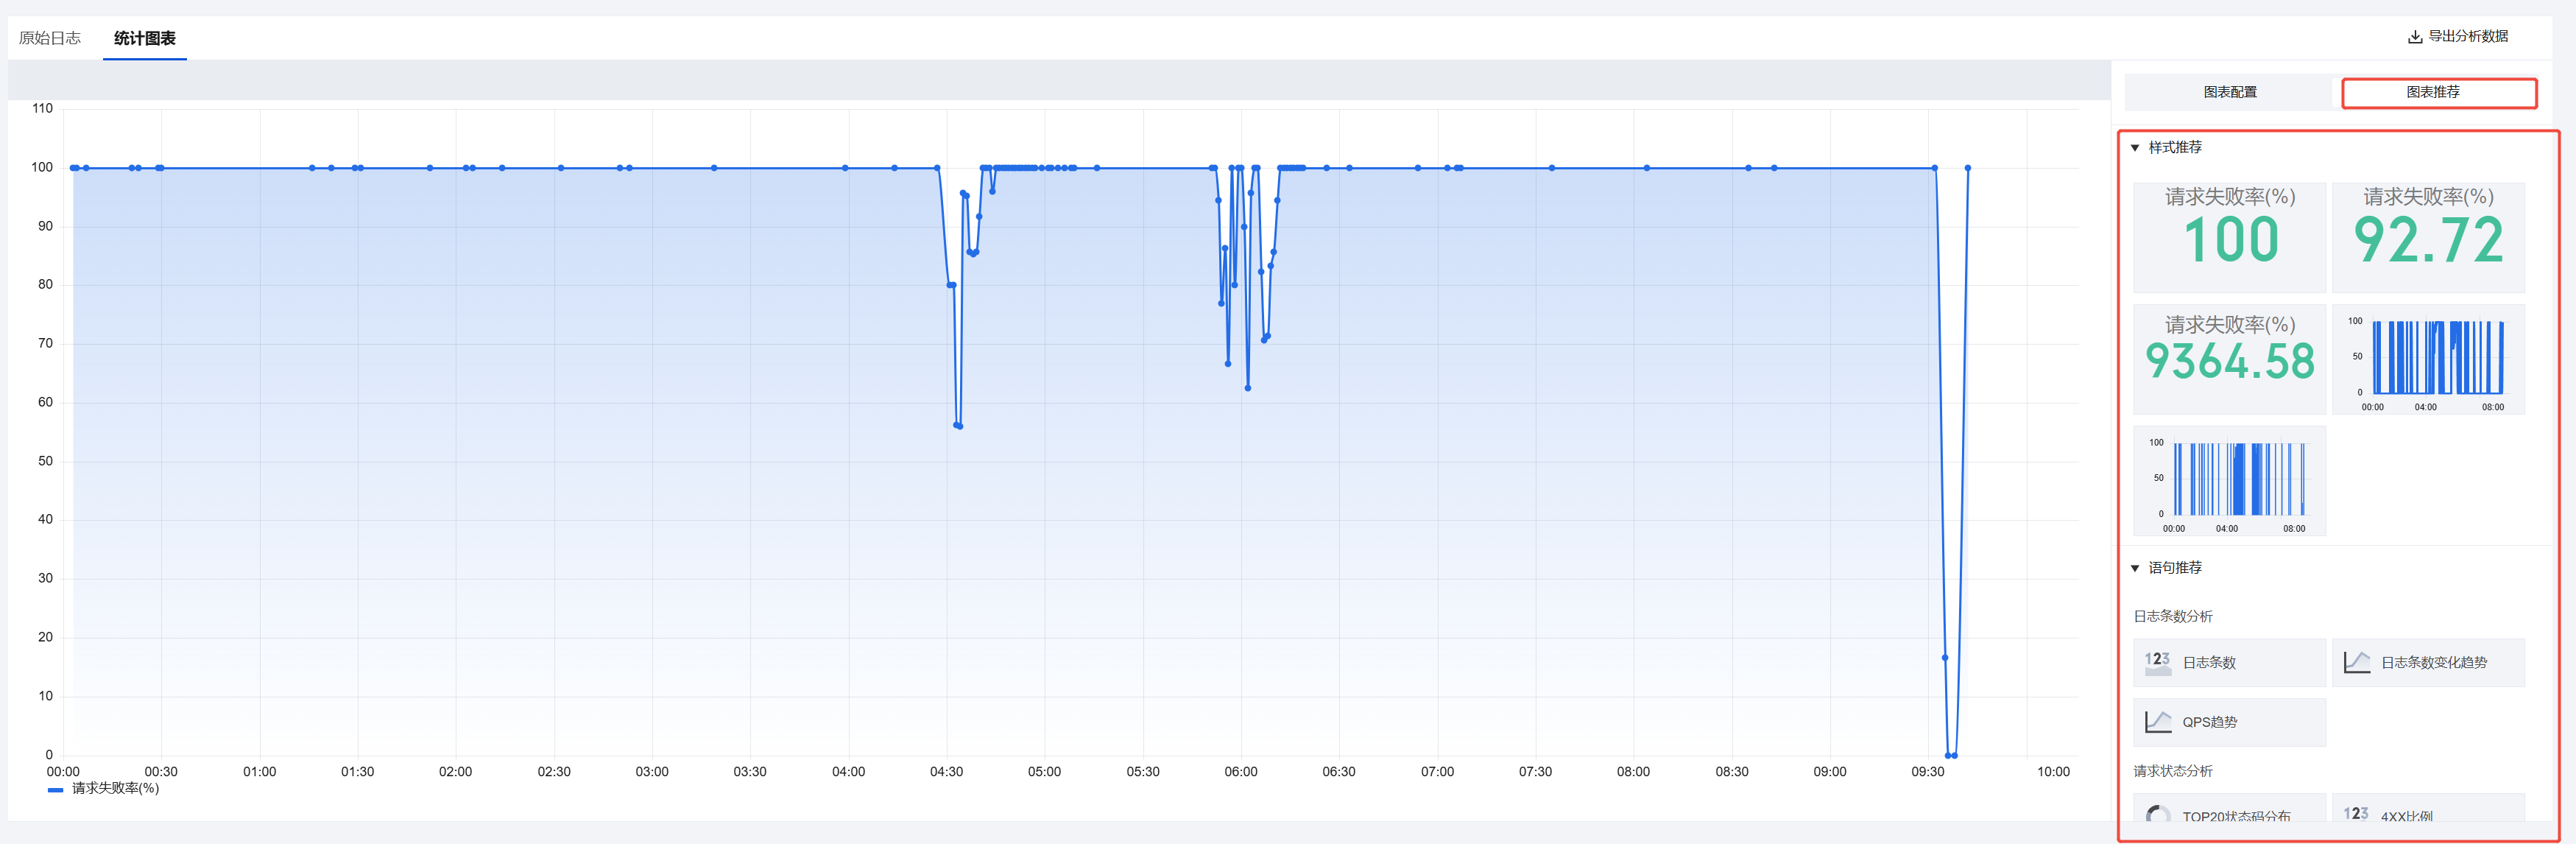
Task: Choose the single-value style showing 100
Action: (2229, 237)
